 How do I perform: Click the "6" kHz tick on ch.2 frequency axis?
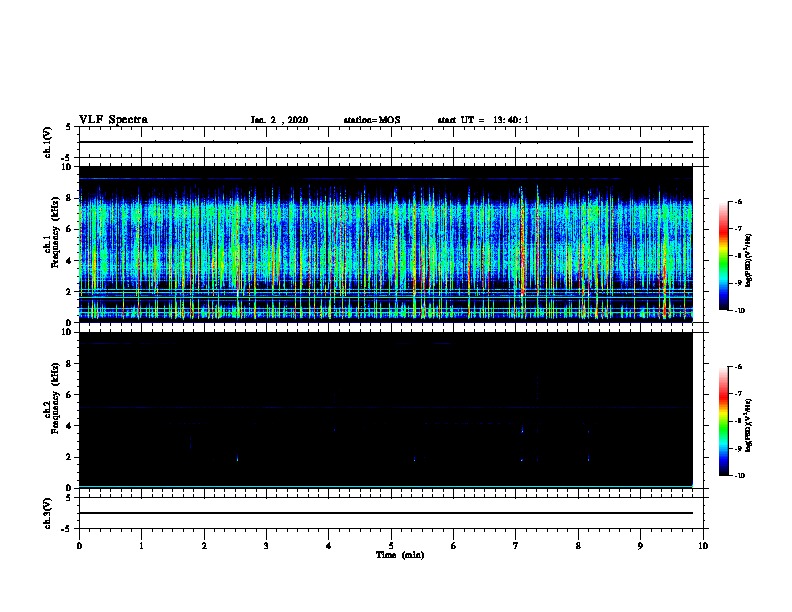69,394
